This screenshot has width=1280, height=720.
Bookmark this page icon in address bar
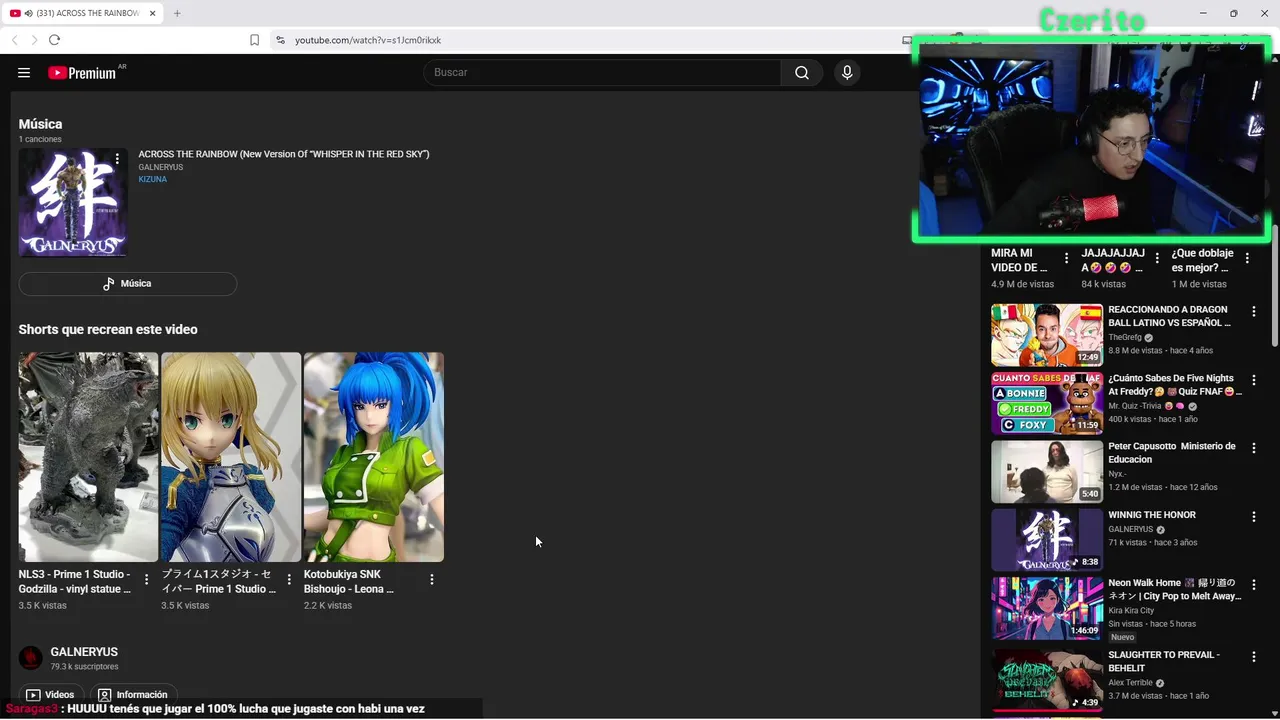(254, 40)
